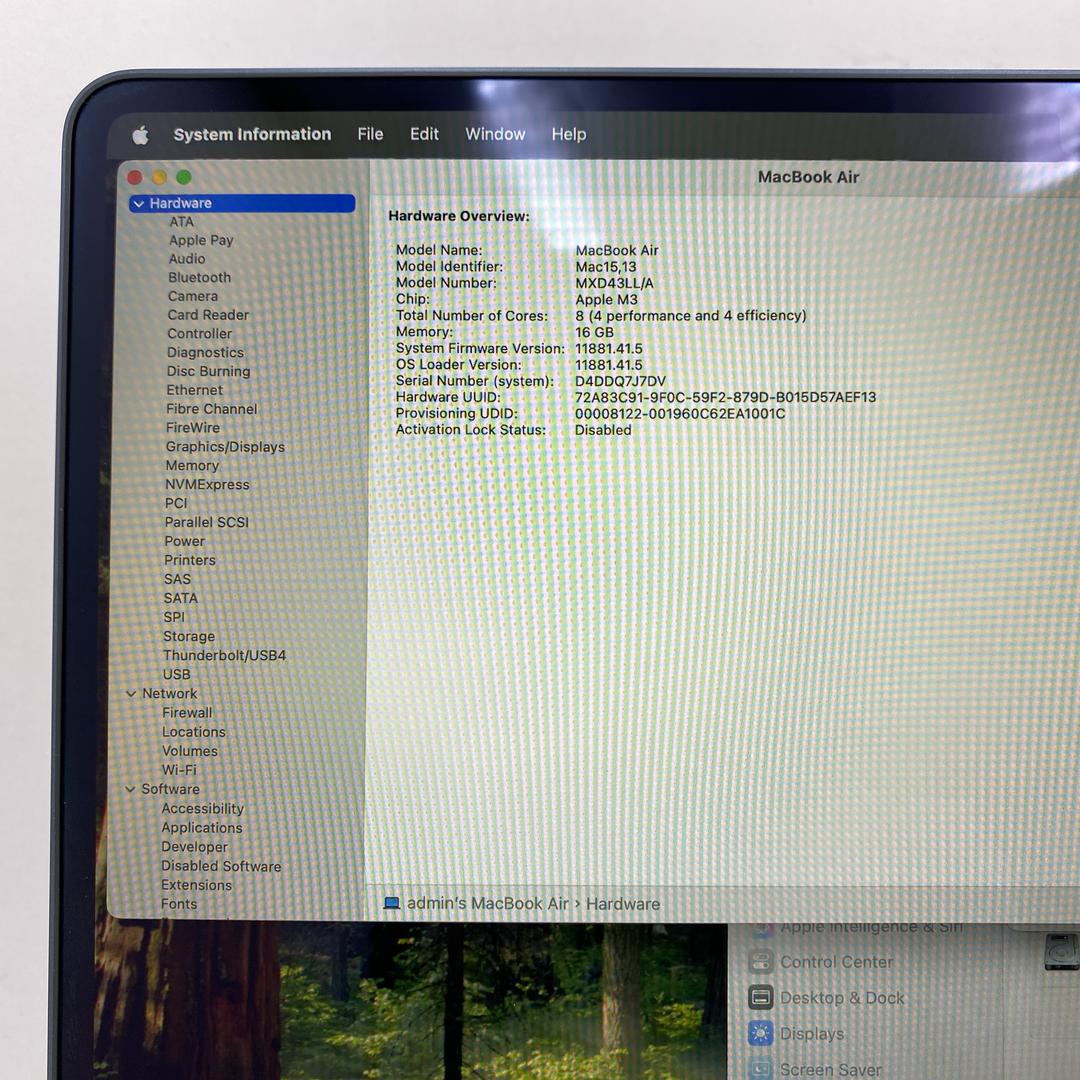Screen dimensions: 1080x1080
Task: Select Card Reader in the sidebar
Action: 208,315
